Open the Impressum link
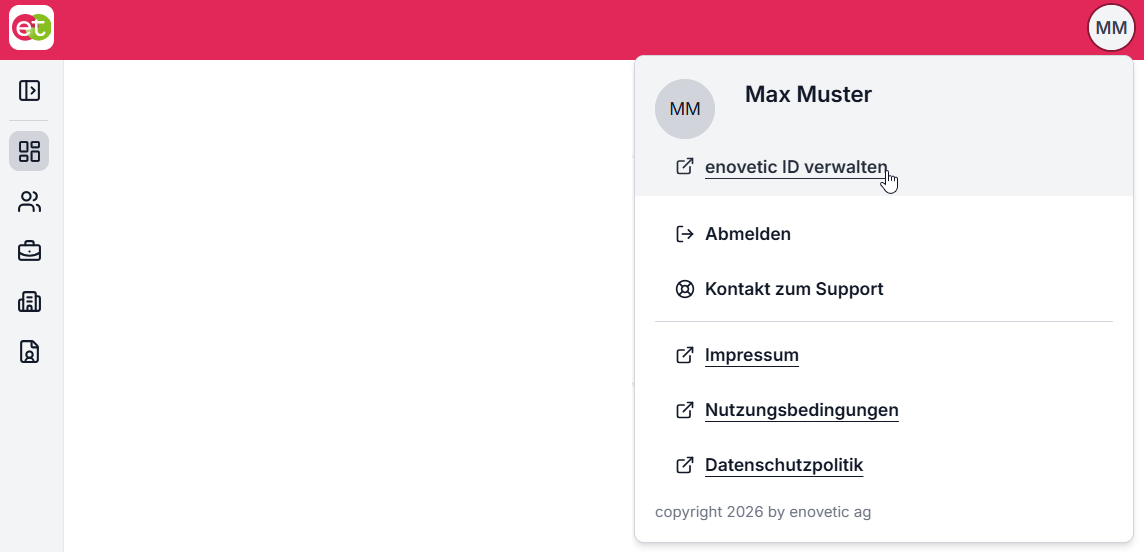Viewport: 1144px width, 552px height. pyautogui.click(x=751, y=356)
